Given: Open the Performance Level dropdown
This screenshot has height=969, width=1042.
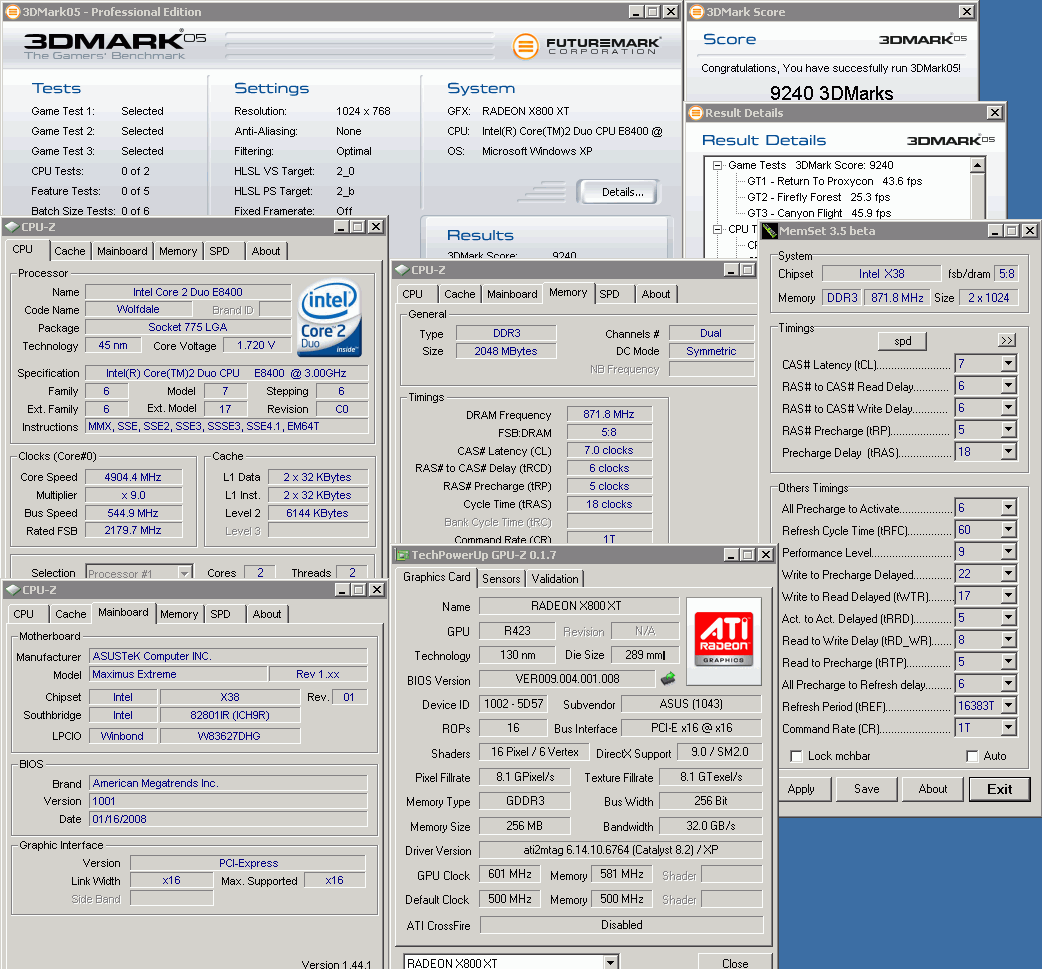Looking at the screenshot, I should tap(1009, 552).
